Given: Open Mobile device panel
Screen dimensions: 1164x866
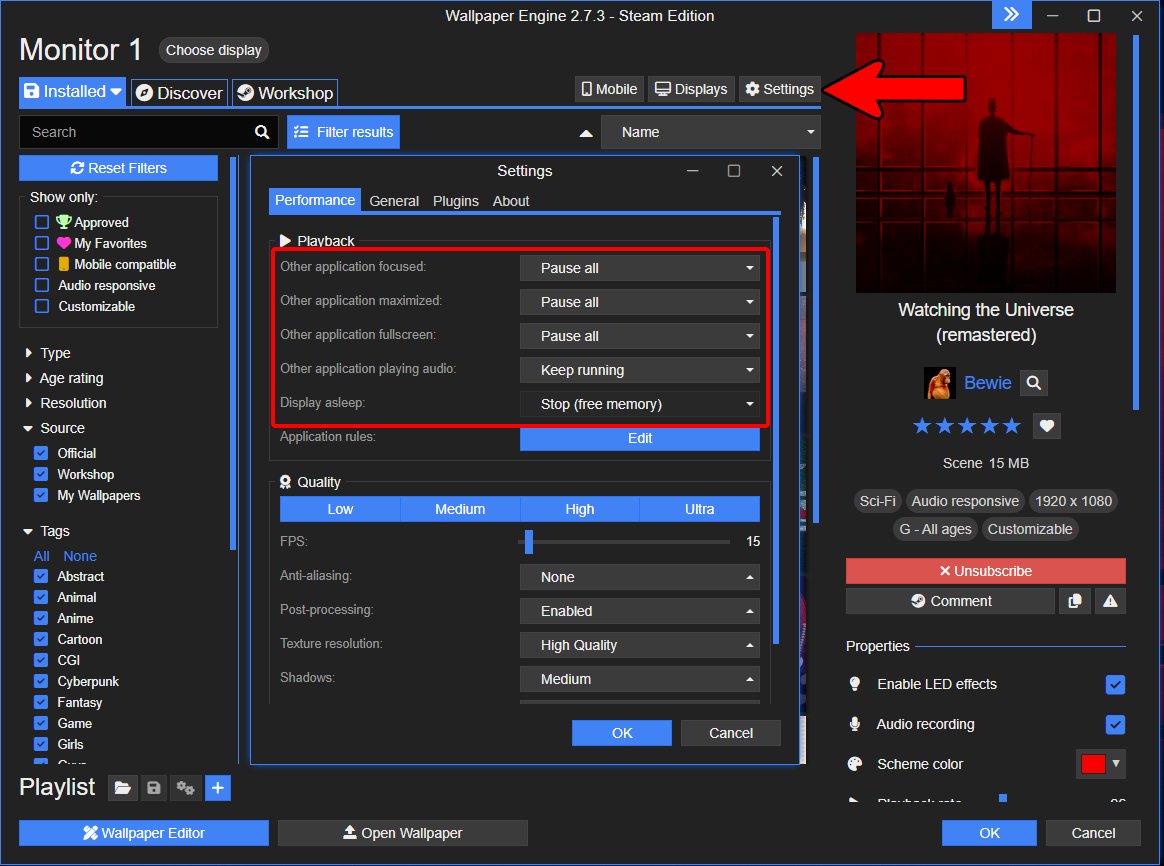Looking at the screenshot, I should [609, 89].
